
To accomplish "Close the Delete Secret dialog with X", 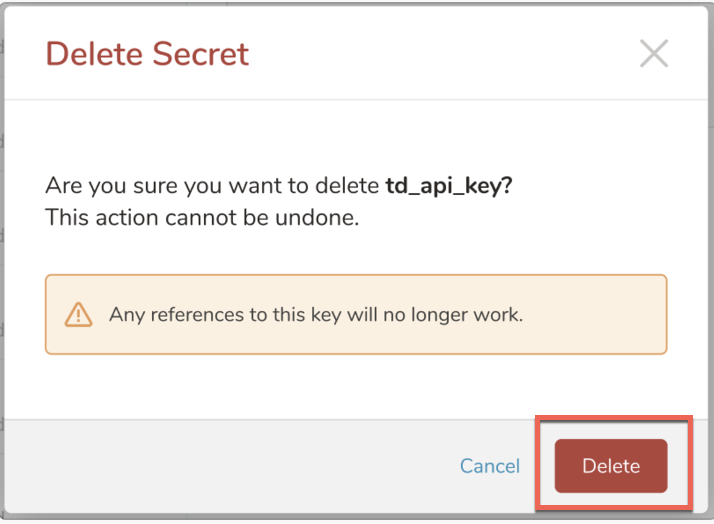I will pyautogui.click(x=653, y=53).
